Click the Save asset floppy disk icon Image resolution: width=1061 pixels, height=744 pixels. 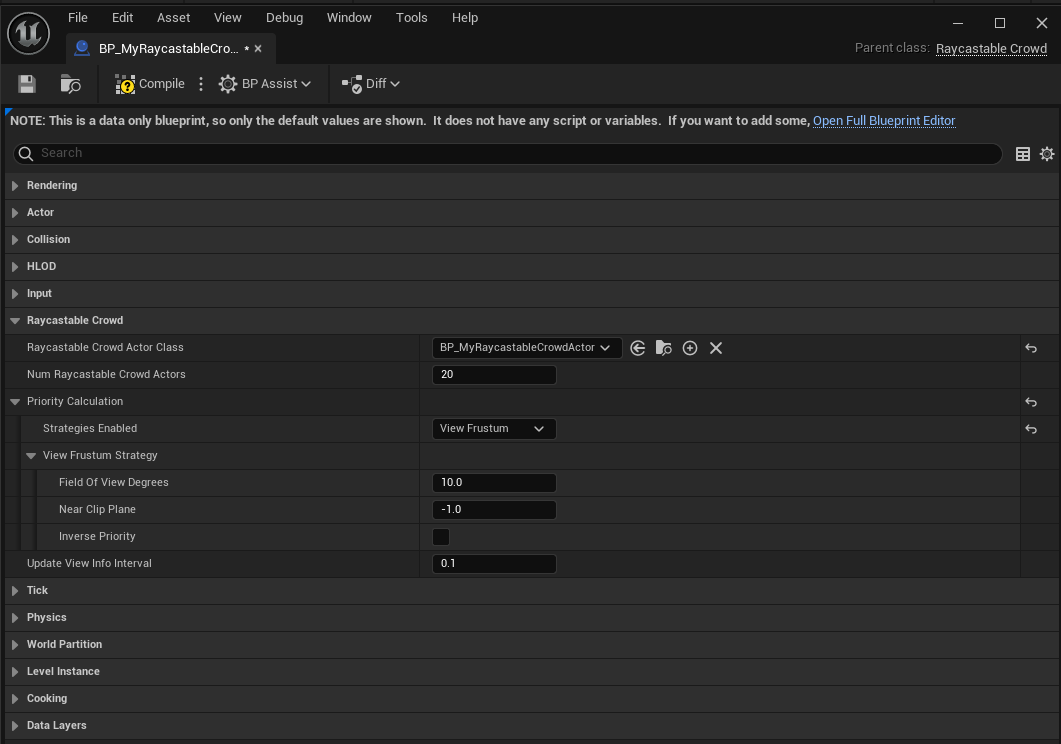coord(27,84)
